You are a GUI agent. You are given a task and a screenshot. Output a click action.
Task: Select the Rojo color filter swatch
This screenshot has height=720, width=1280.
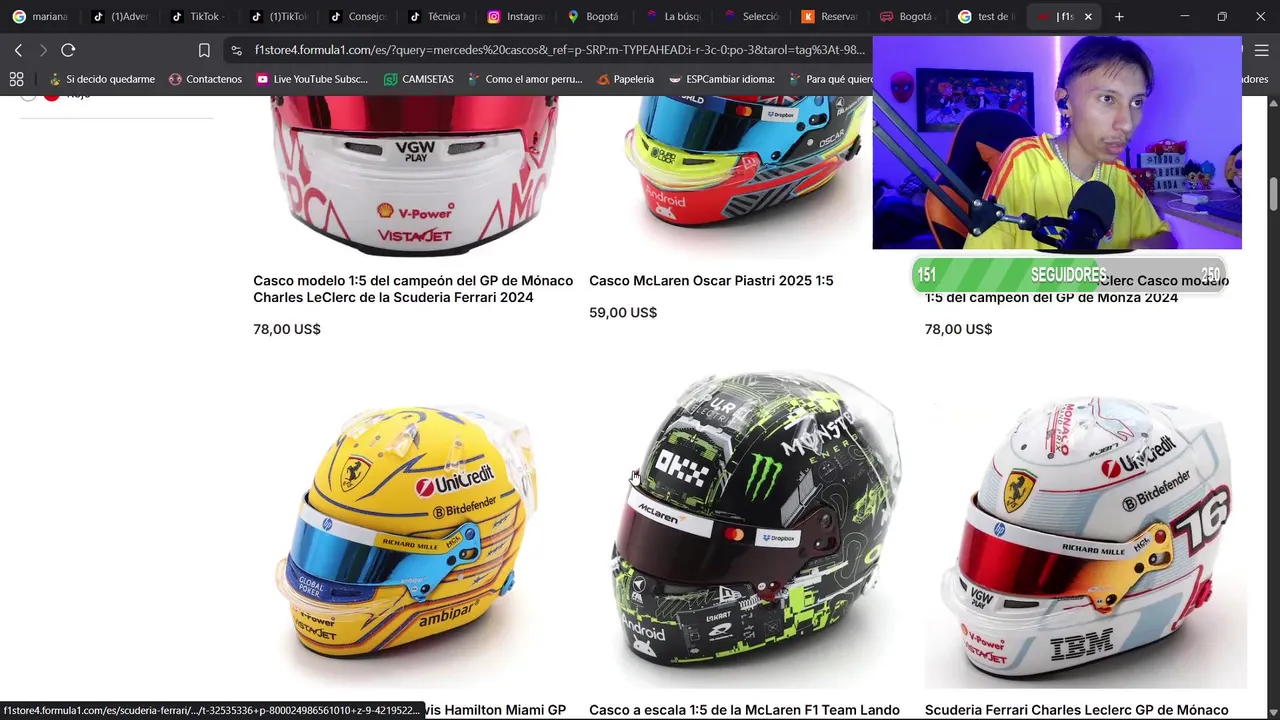pos(51,95)
